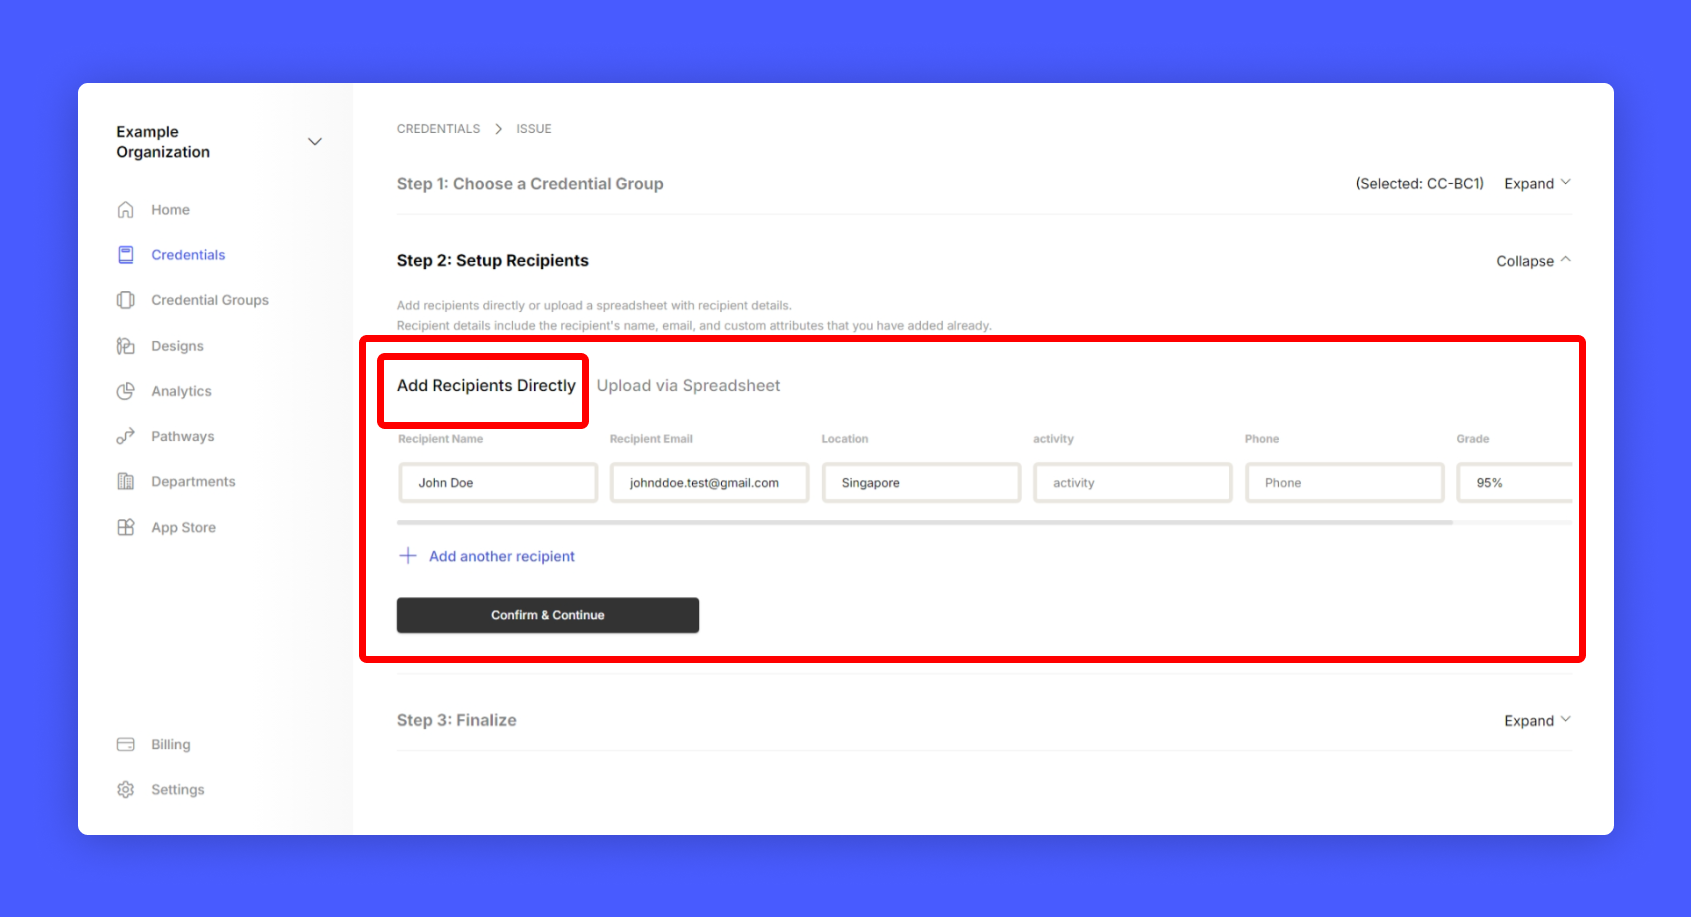
Task: Open Settings via gear icon
Action: pyautogui.click(x=126, y=789)
